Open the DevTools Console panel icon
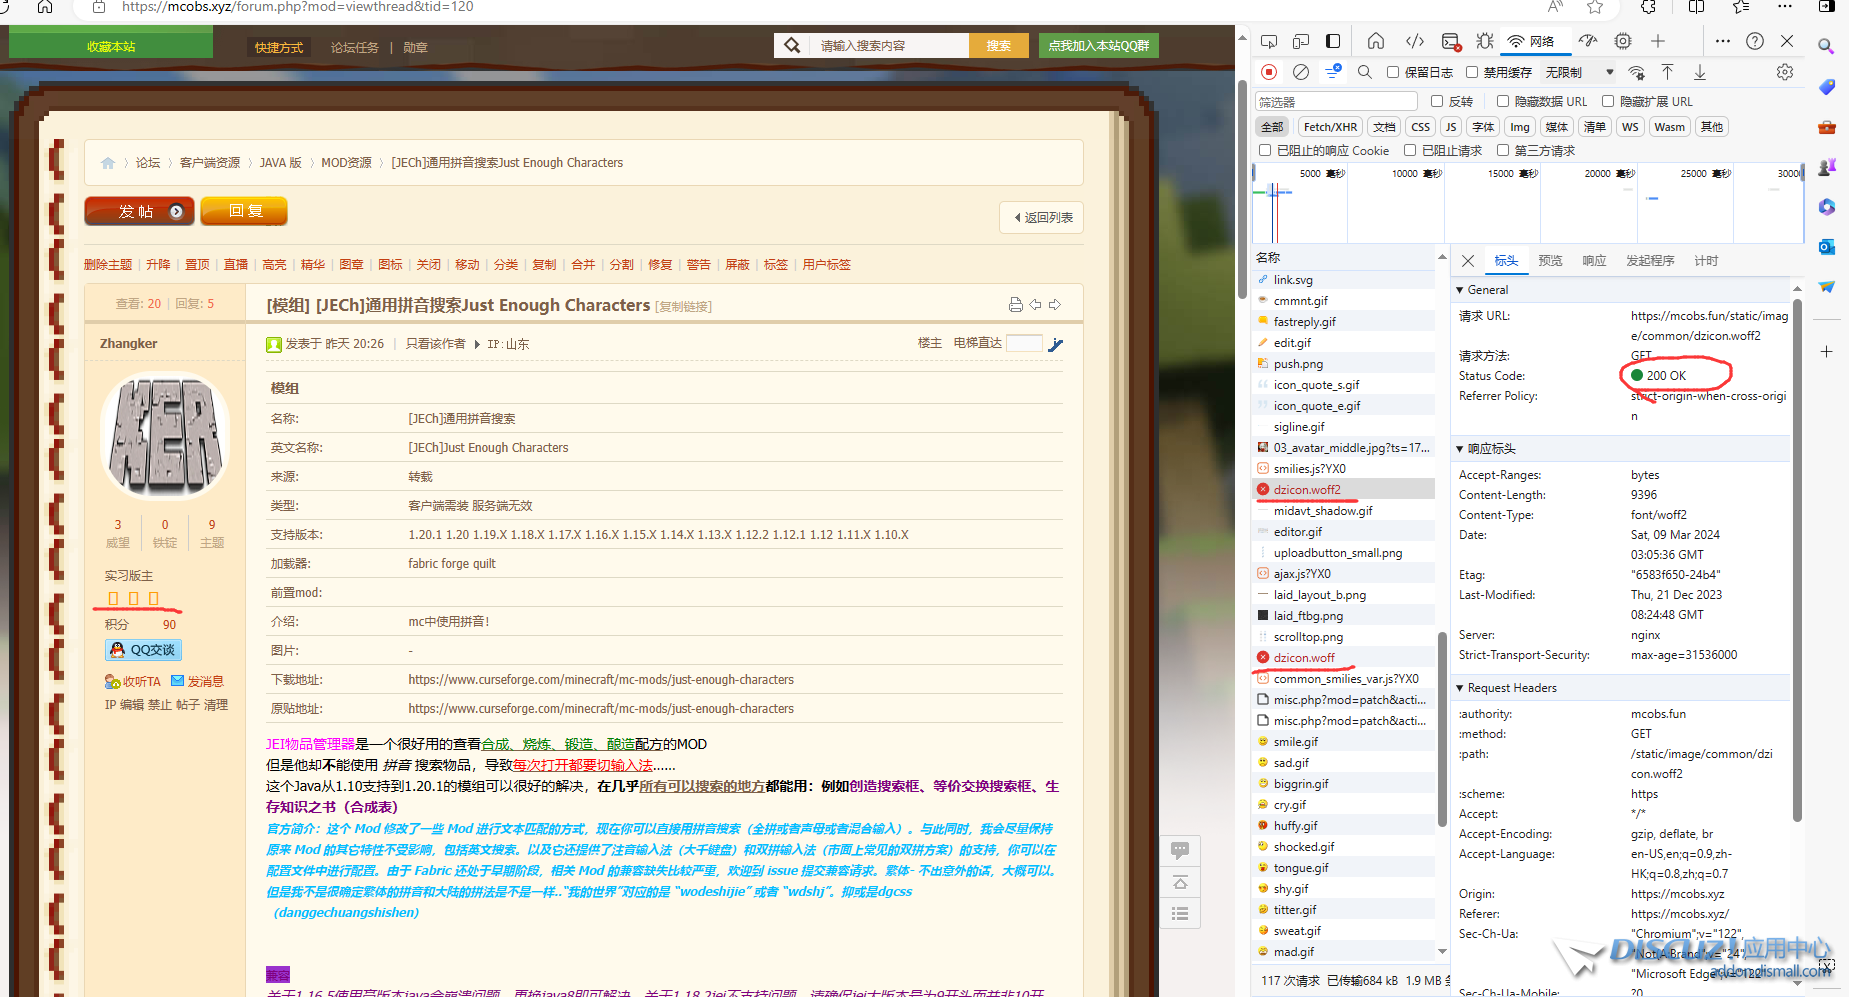The image size is (1849, 997). [x=1451, y=41]
